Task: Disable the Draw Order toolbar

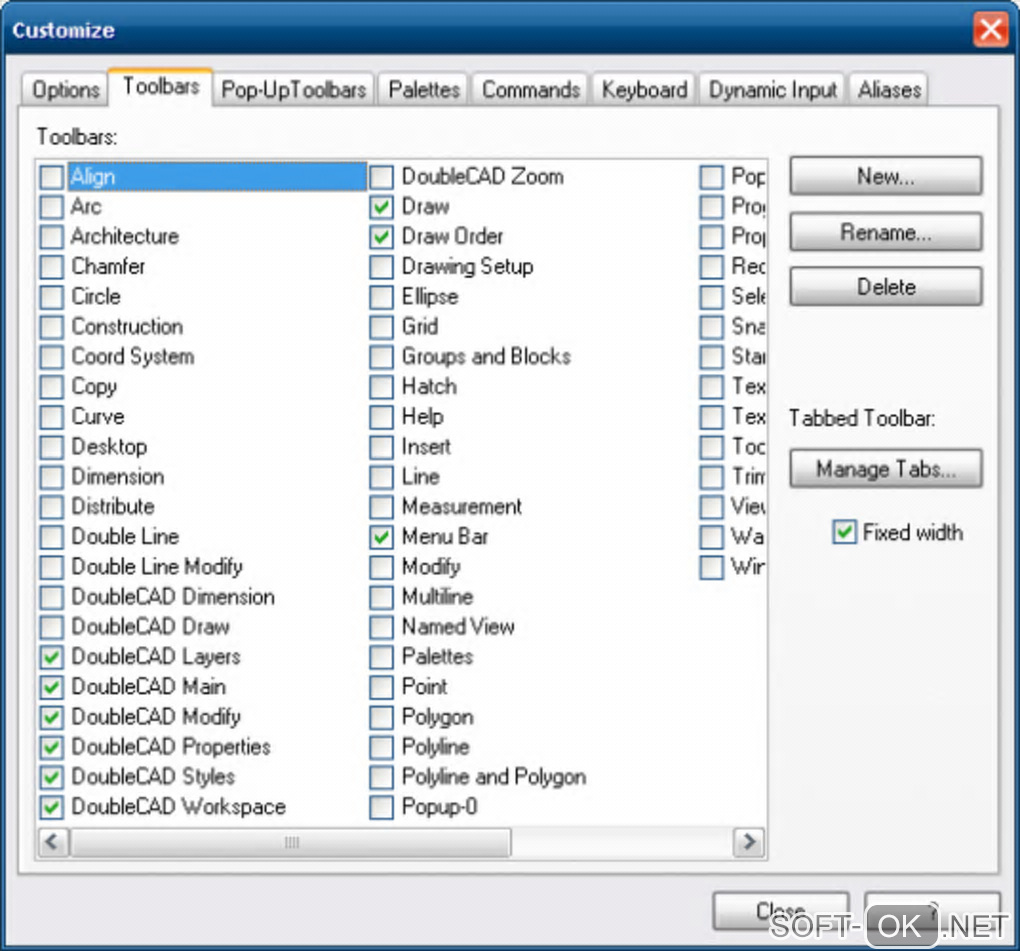Action: coord(382,237)
